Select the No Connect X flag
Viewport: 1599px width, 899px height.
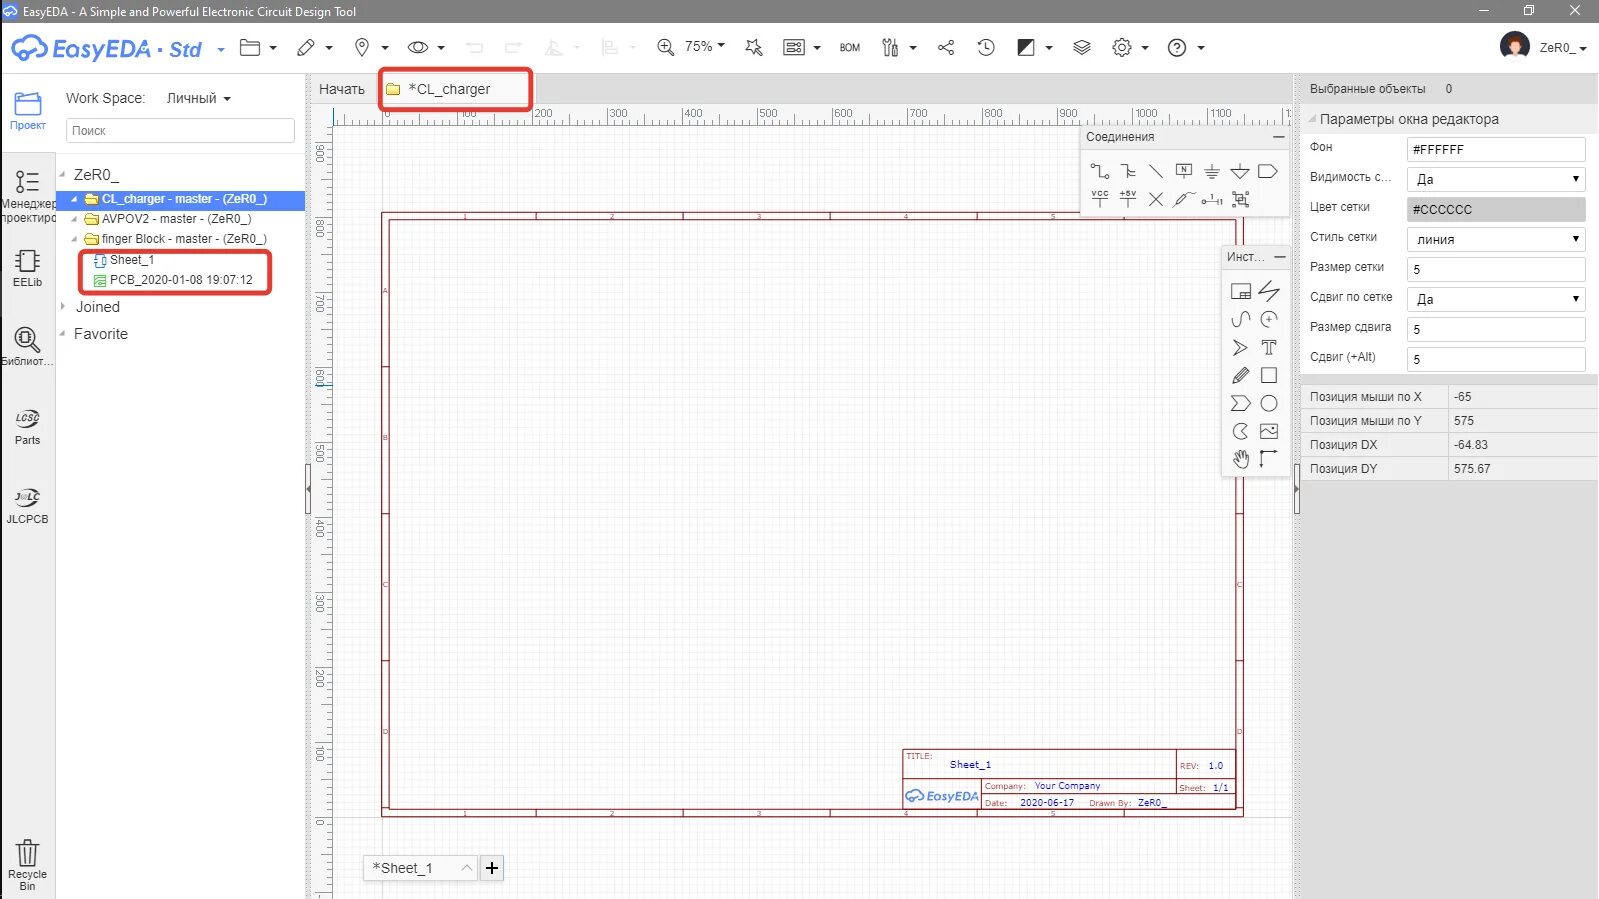1156,199
